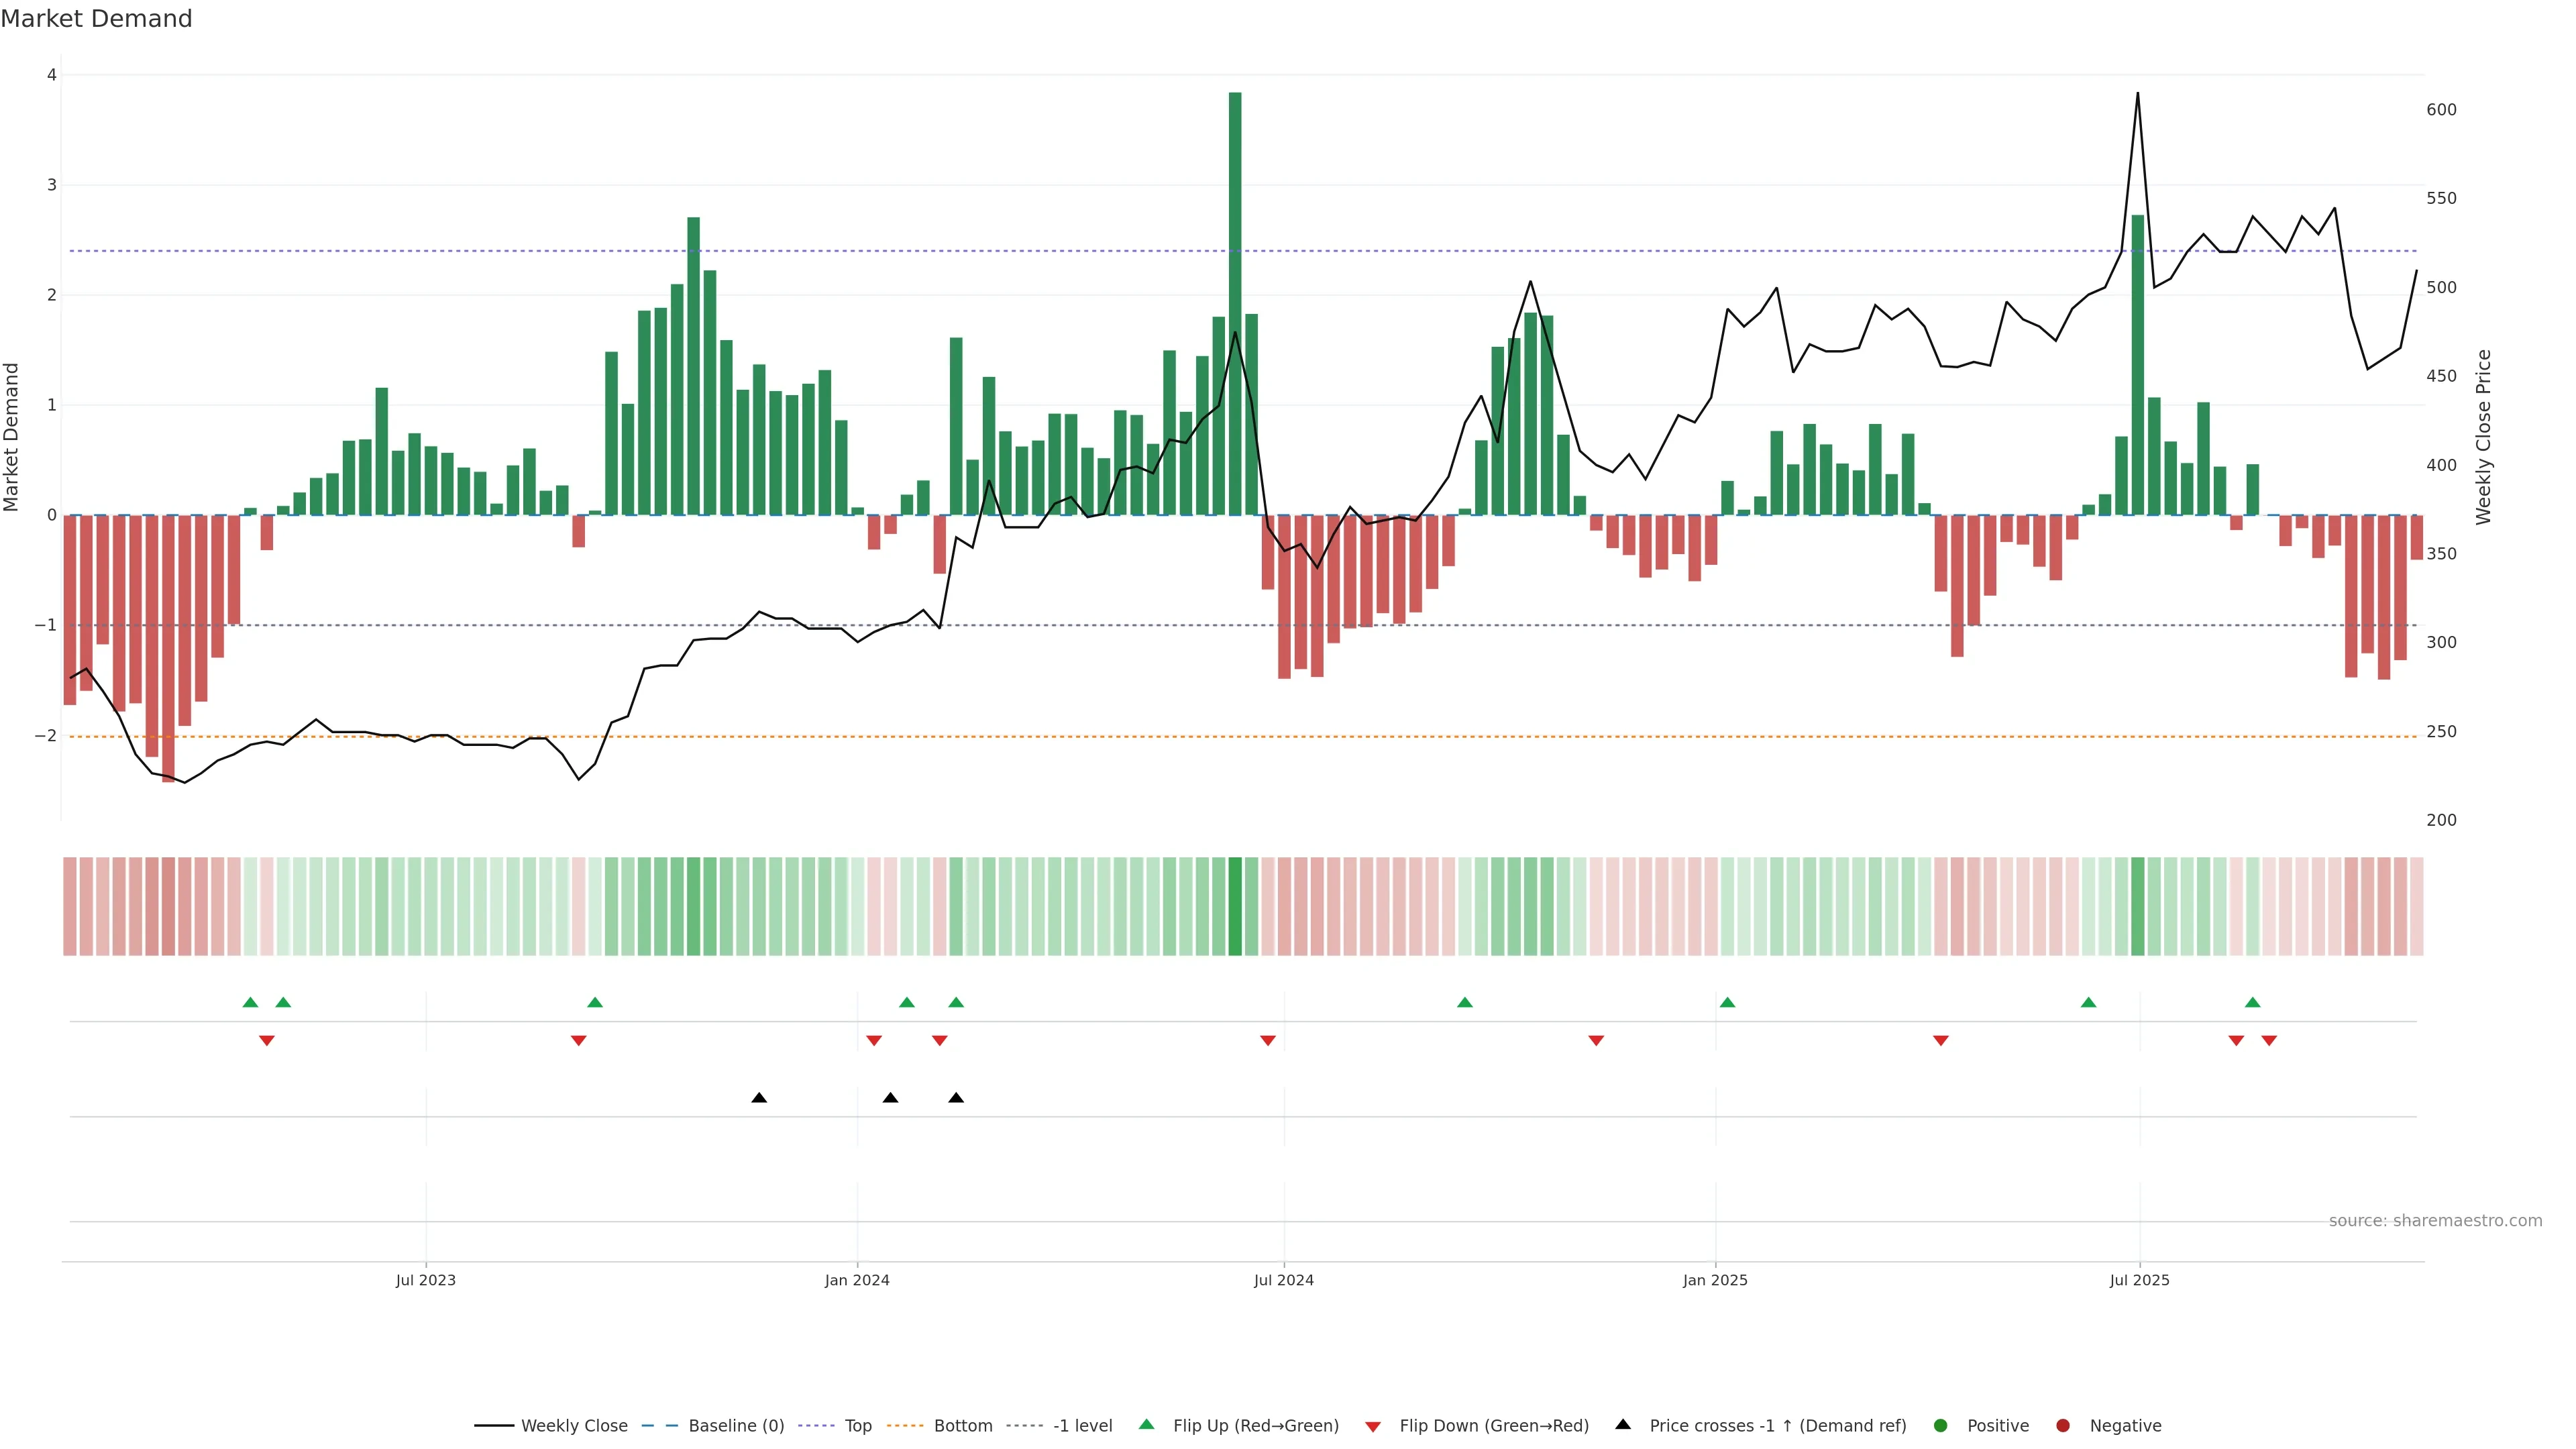The height and width of the screenshot is (1449, 2576).
Task: Click the Weekly Close Price axis title
Action: [x=2484, y=437]
